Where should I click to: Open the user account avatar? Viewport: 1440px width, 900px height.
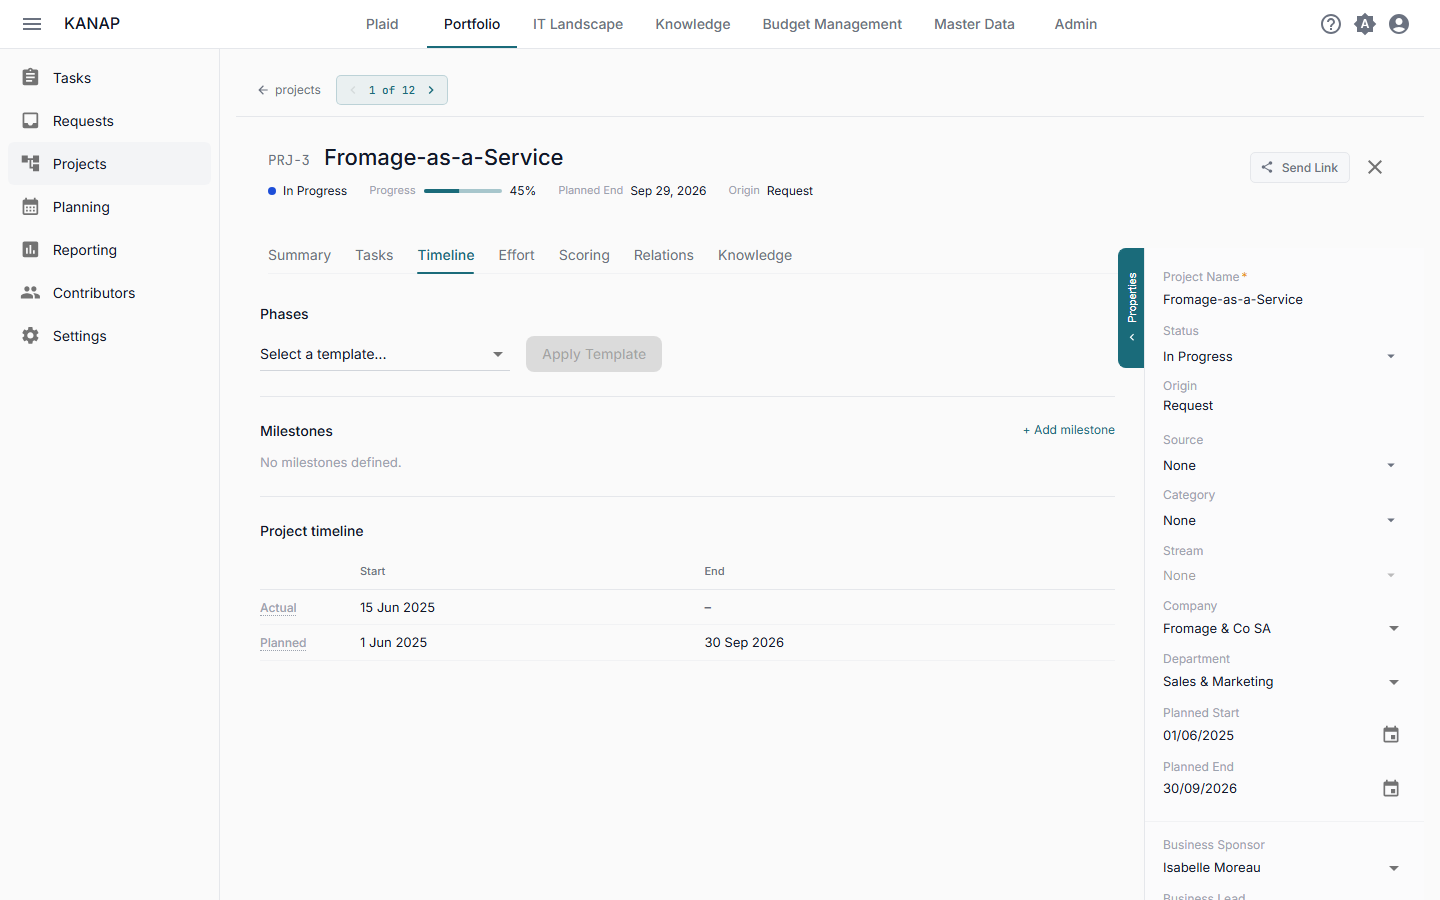point(1399,24)
